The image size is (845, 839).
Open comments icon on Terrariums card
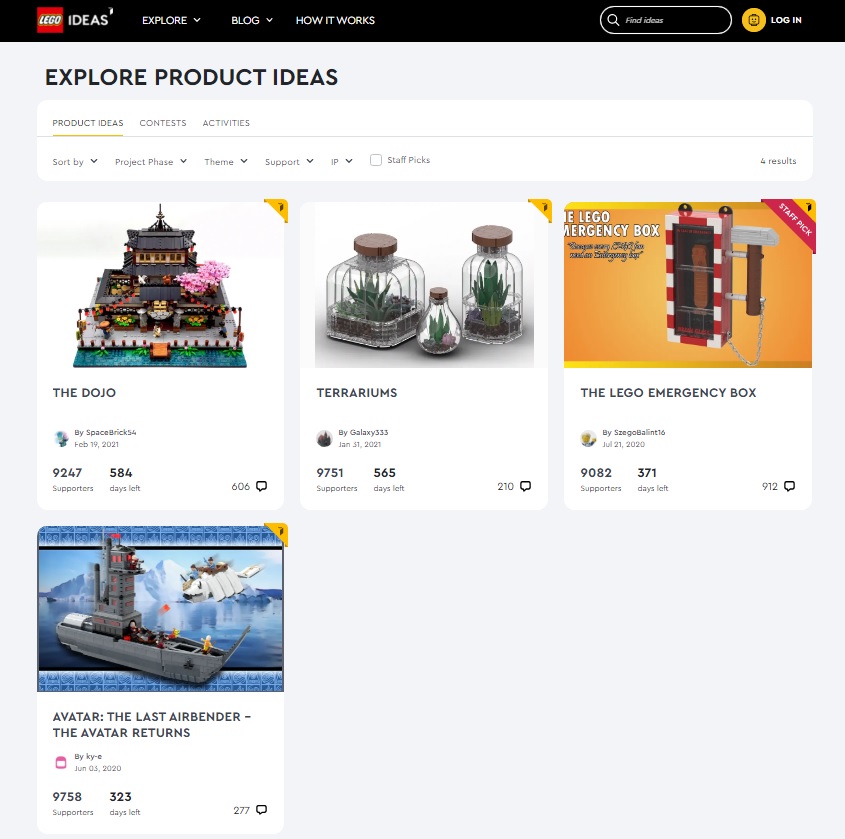[x=525, y=486]
